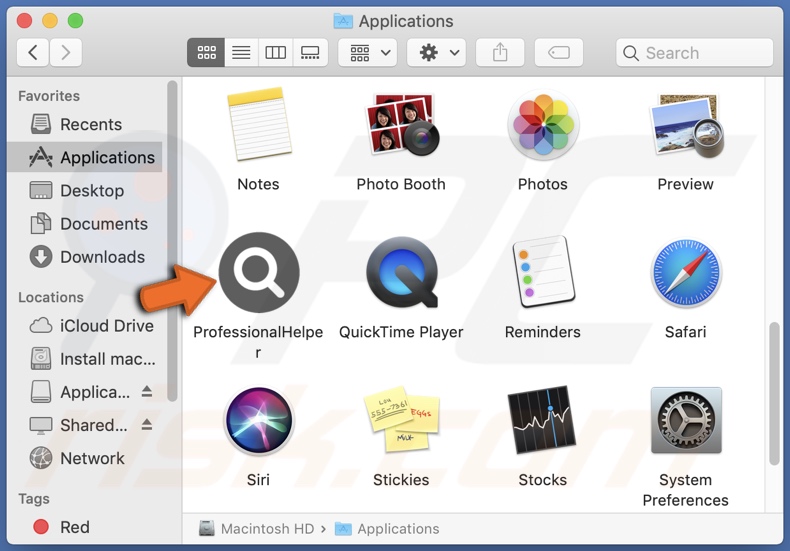Click the Photo Booth label text

coord(401,184)
